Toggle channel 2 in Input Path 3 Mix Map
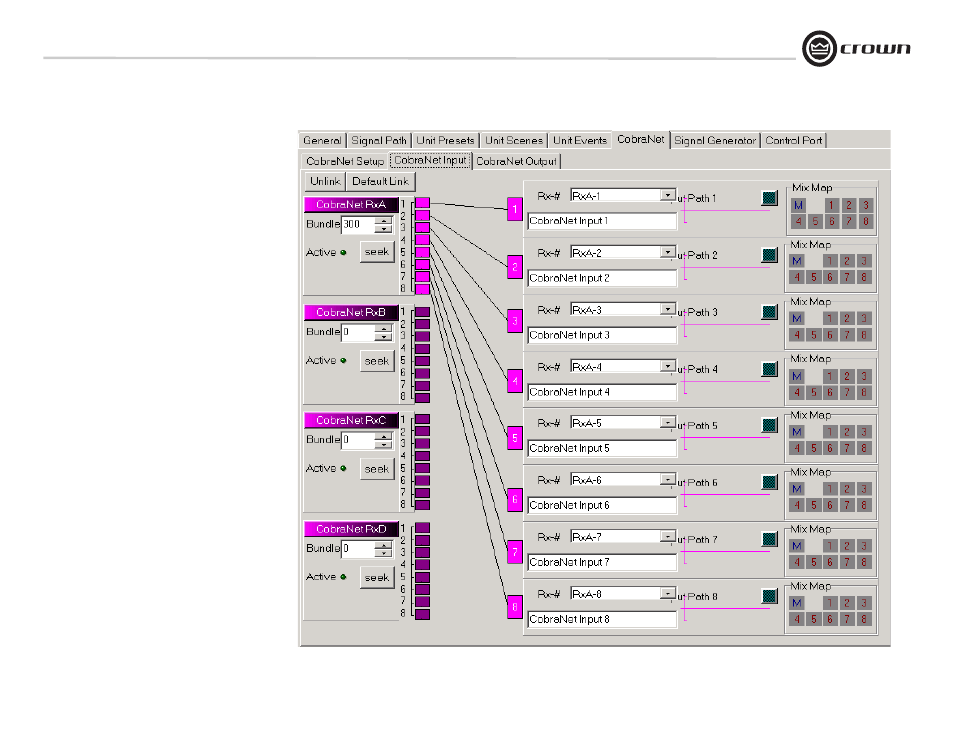The height and width of the screenshot is (737, 954). coord(847,318)
